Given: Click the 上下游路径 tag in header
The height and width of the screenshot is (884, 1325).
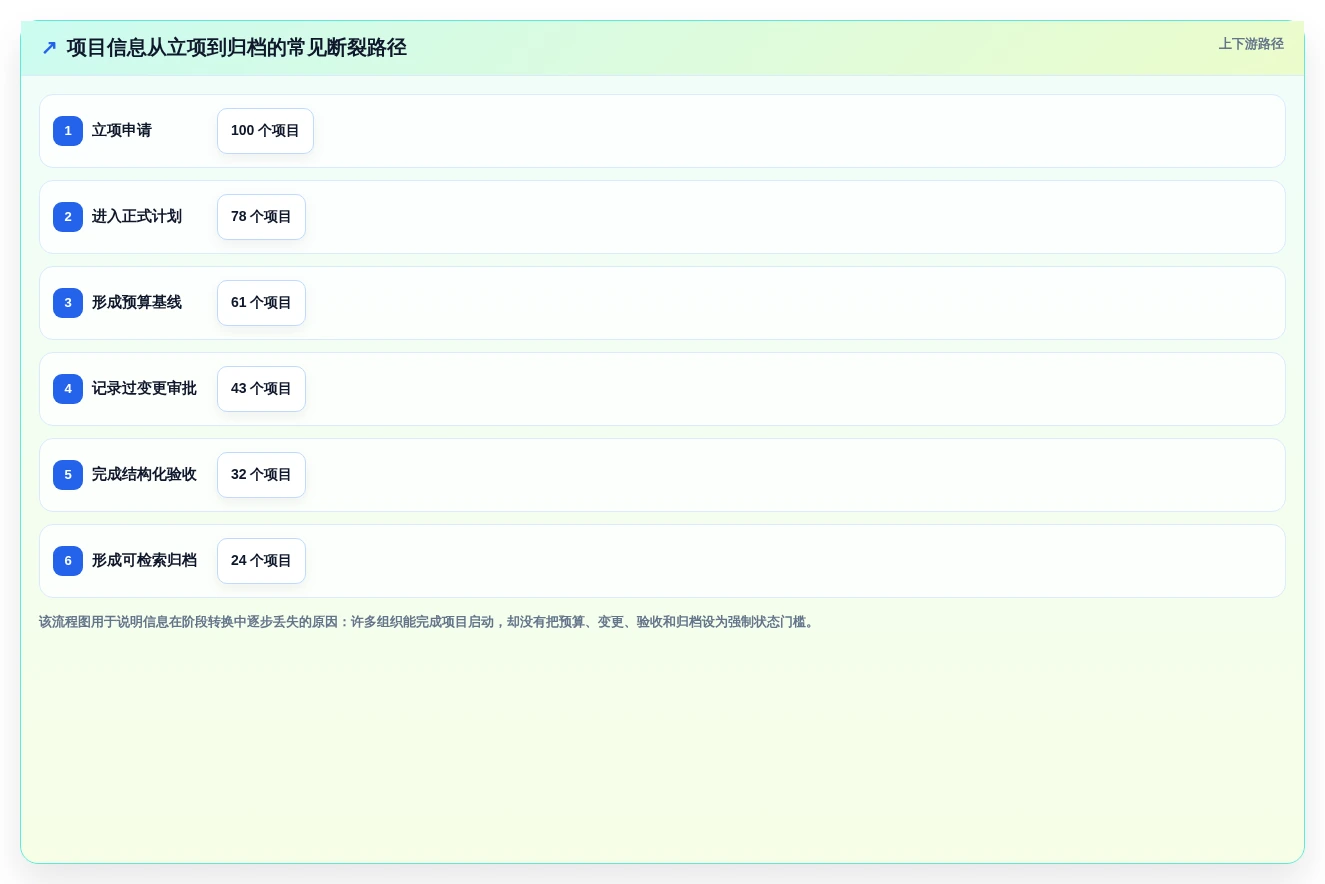Looking at the screenshot, I should pos(1251,44).
